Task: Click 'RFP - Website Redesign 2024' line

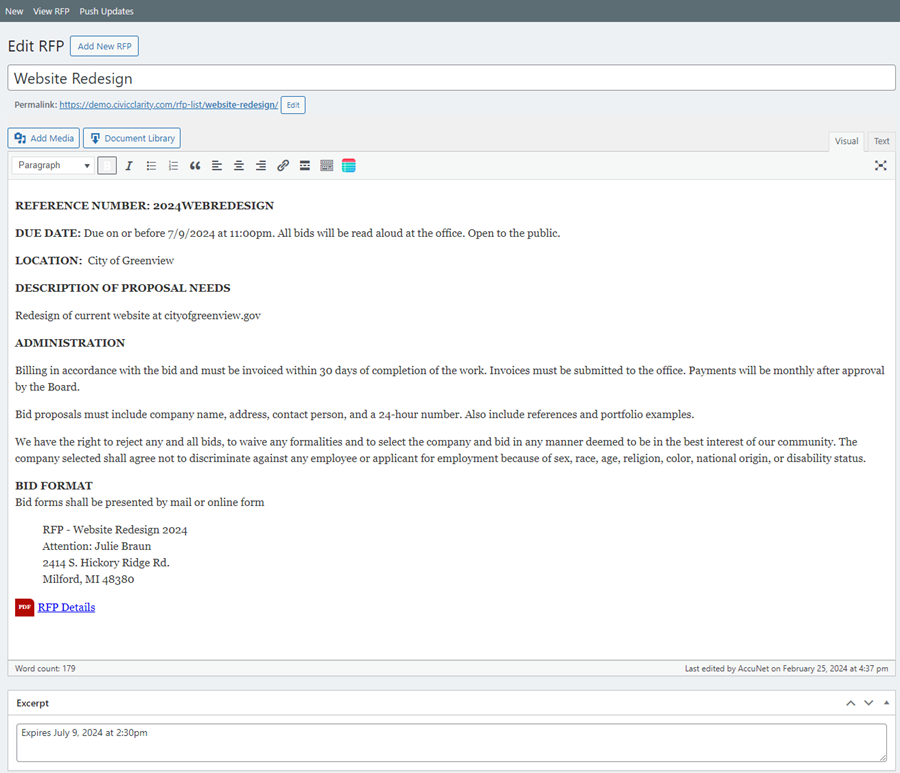Action: (115, 530)
